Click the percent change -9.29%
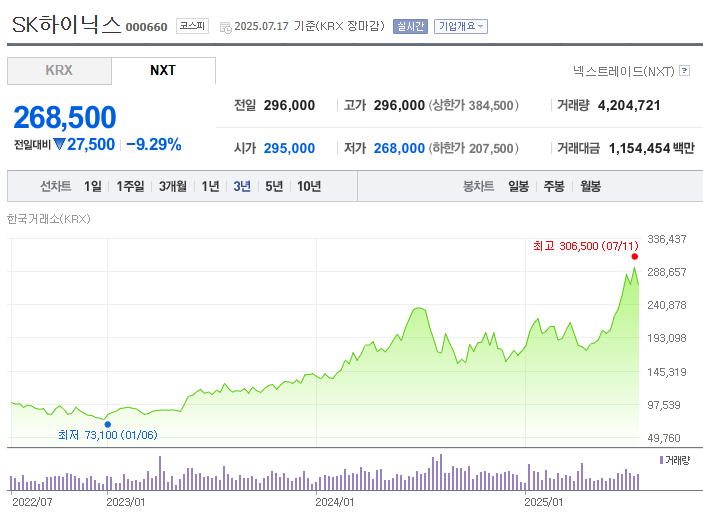 point(154,144)
